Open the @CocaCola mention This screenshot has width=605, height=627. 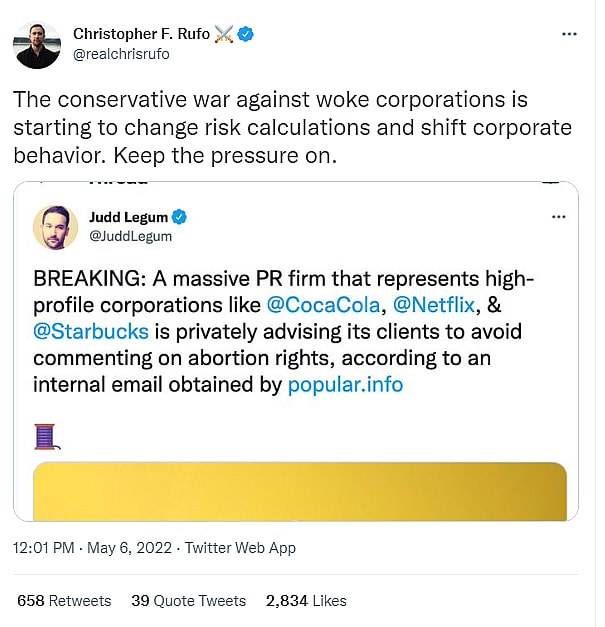[322, 304]
